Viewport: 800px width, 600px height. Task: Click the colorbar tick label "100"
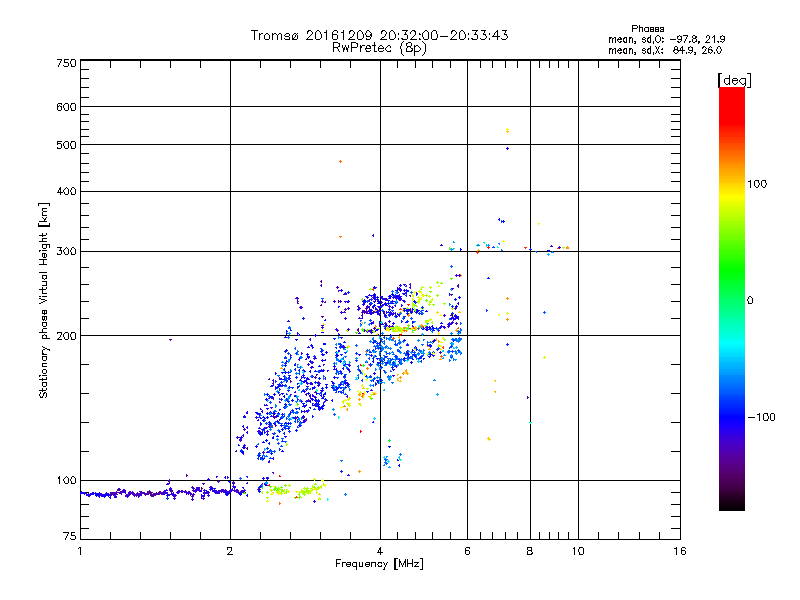[x=757, y=184]
